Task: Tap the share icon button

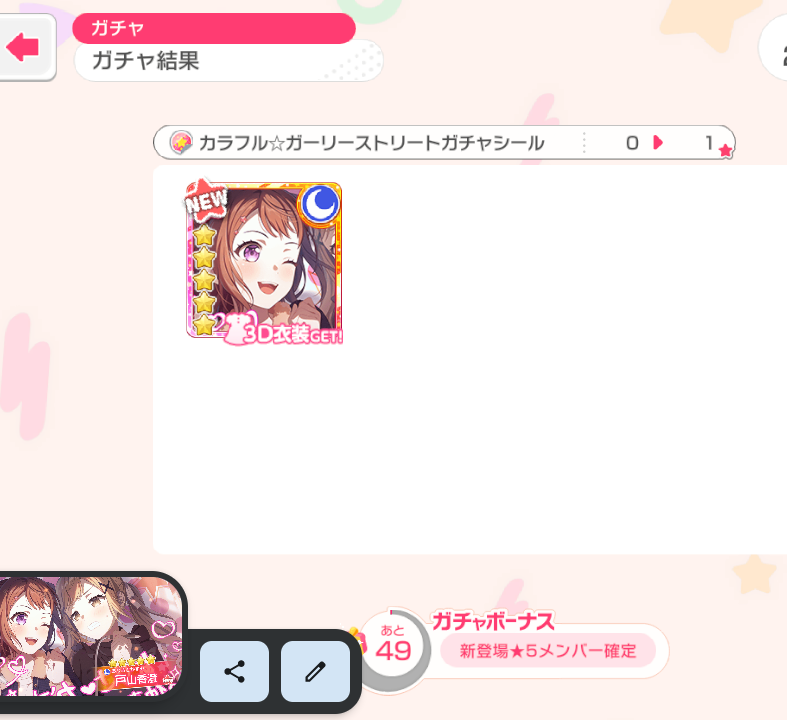Action: pos(234,671)
